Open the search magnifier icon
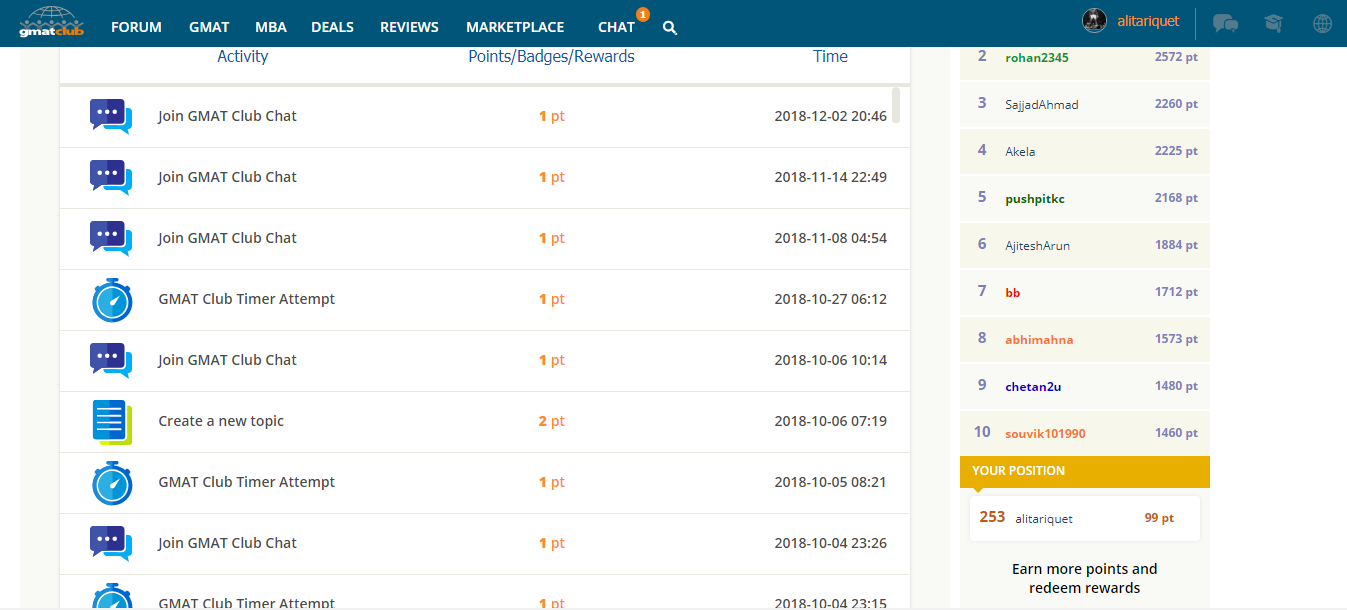This screenshot has height=610, width=1347. pos(670,28)
